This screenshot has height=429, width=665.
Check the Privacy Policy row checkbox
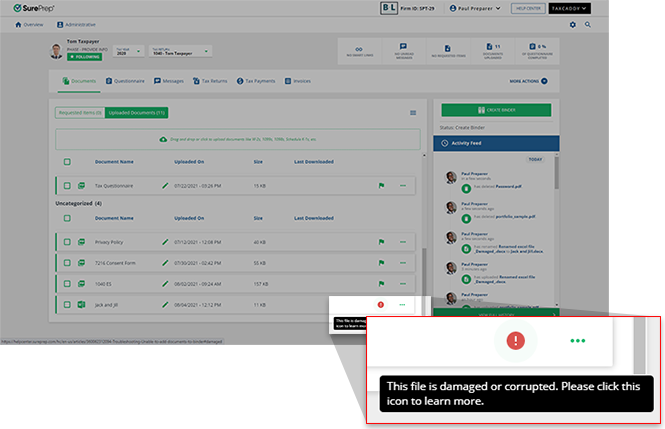point(67,242)
